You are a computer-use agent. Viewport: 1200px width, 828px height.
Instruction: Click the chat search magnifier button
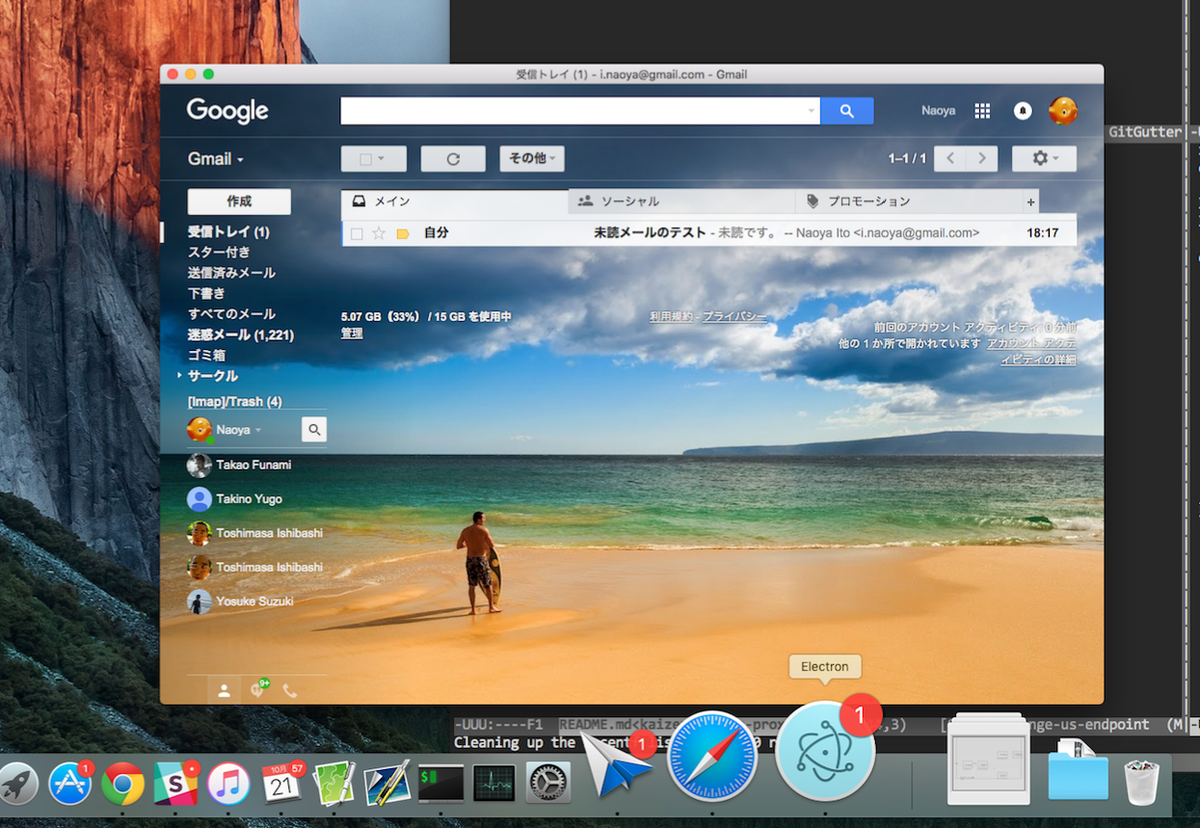click(314, 430)
